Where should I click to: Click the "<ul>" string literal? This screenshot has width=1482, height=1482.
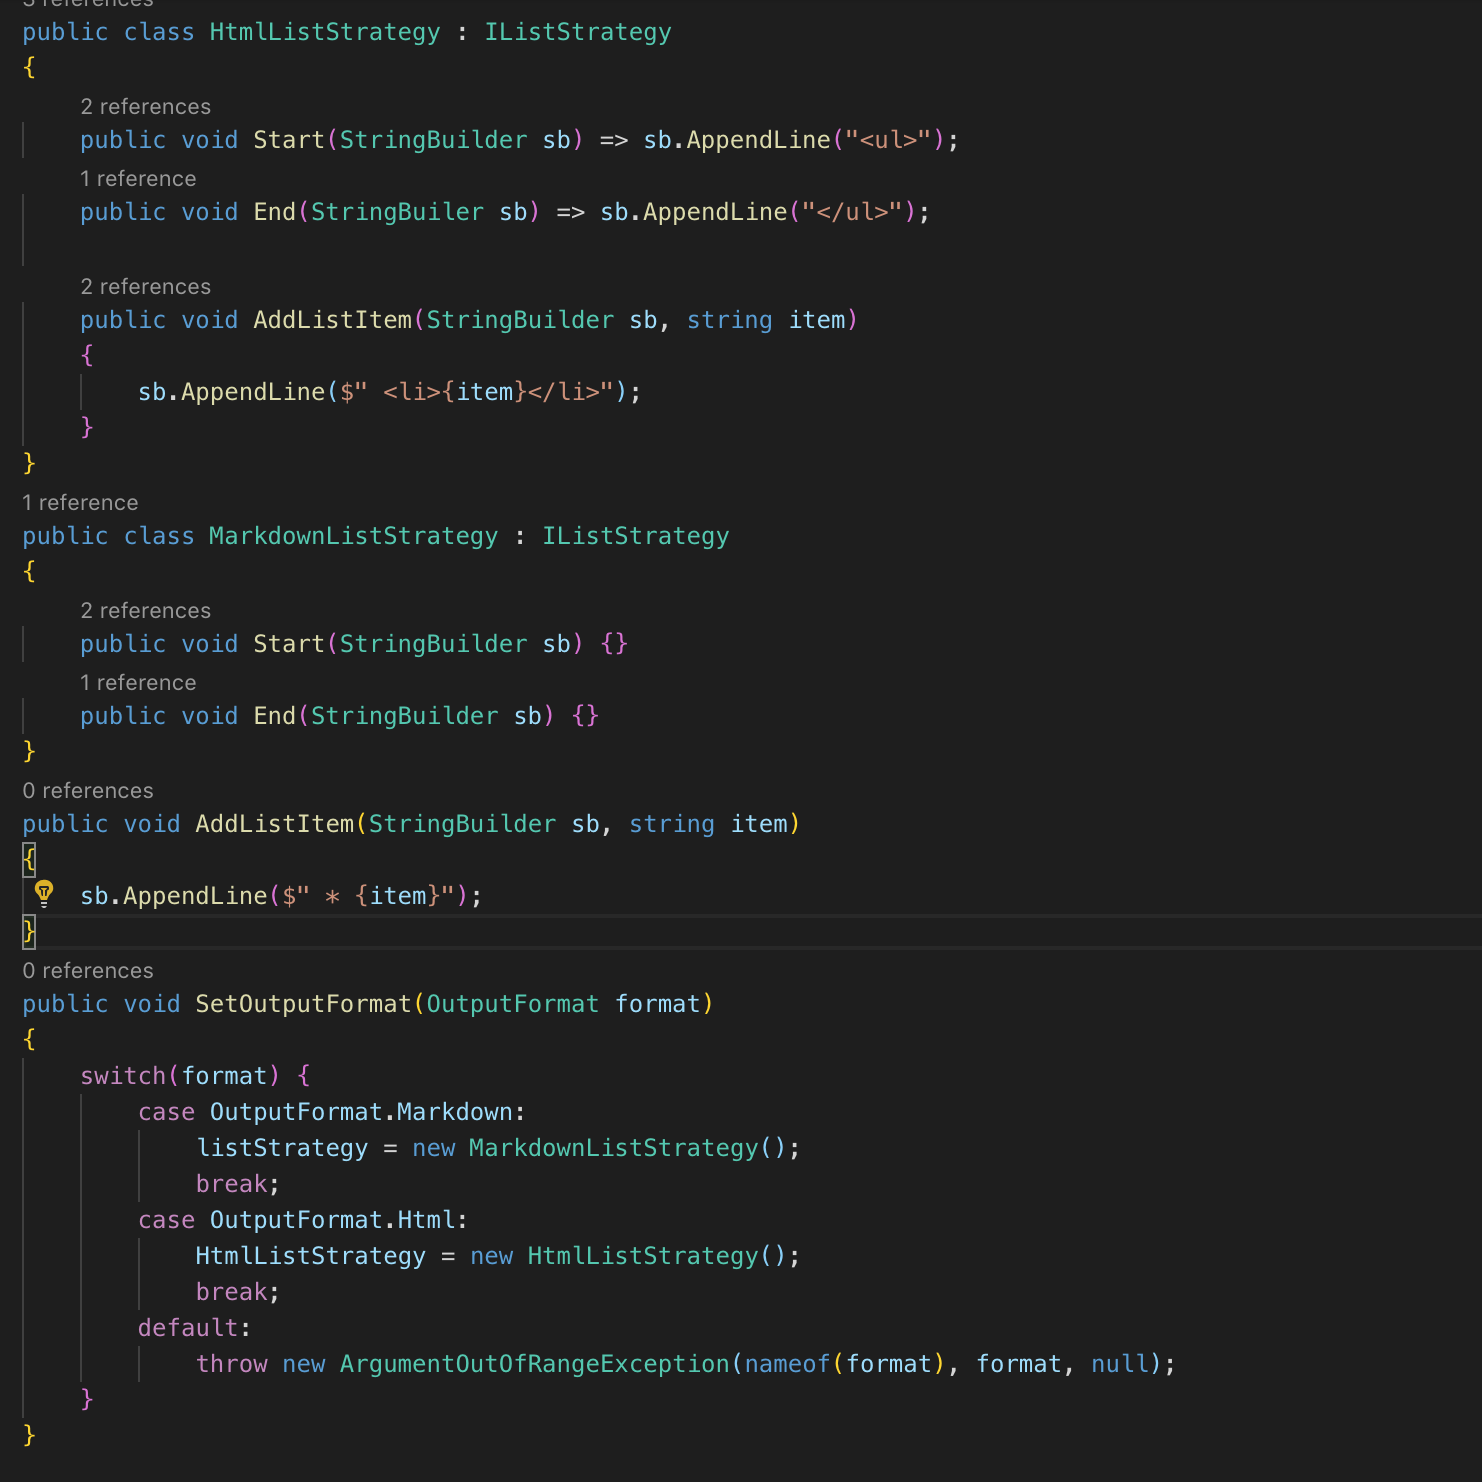pos(889,140)
